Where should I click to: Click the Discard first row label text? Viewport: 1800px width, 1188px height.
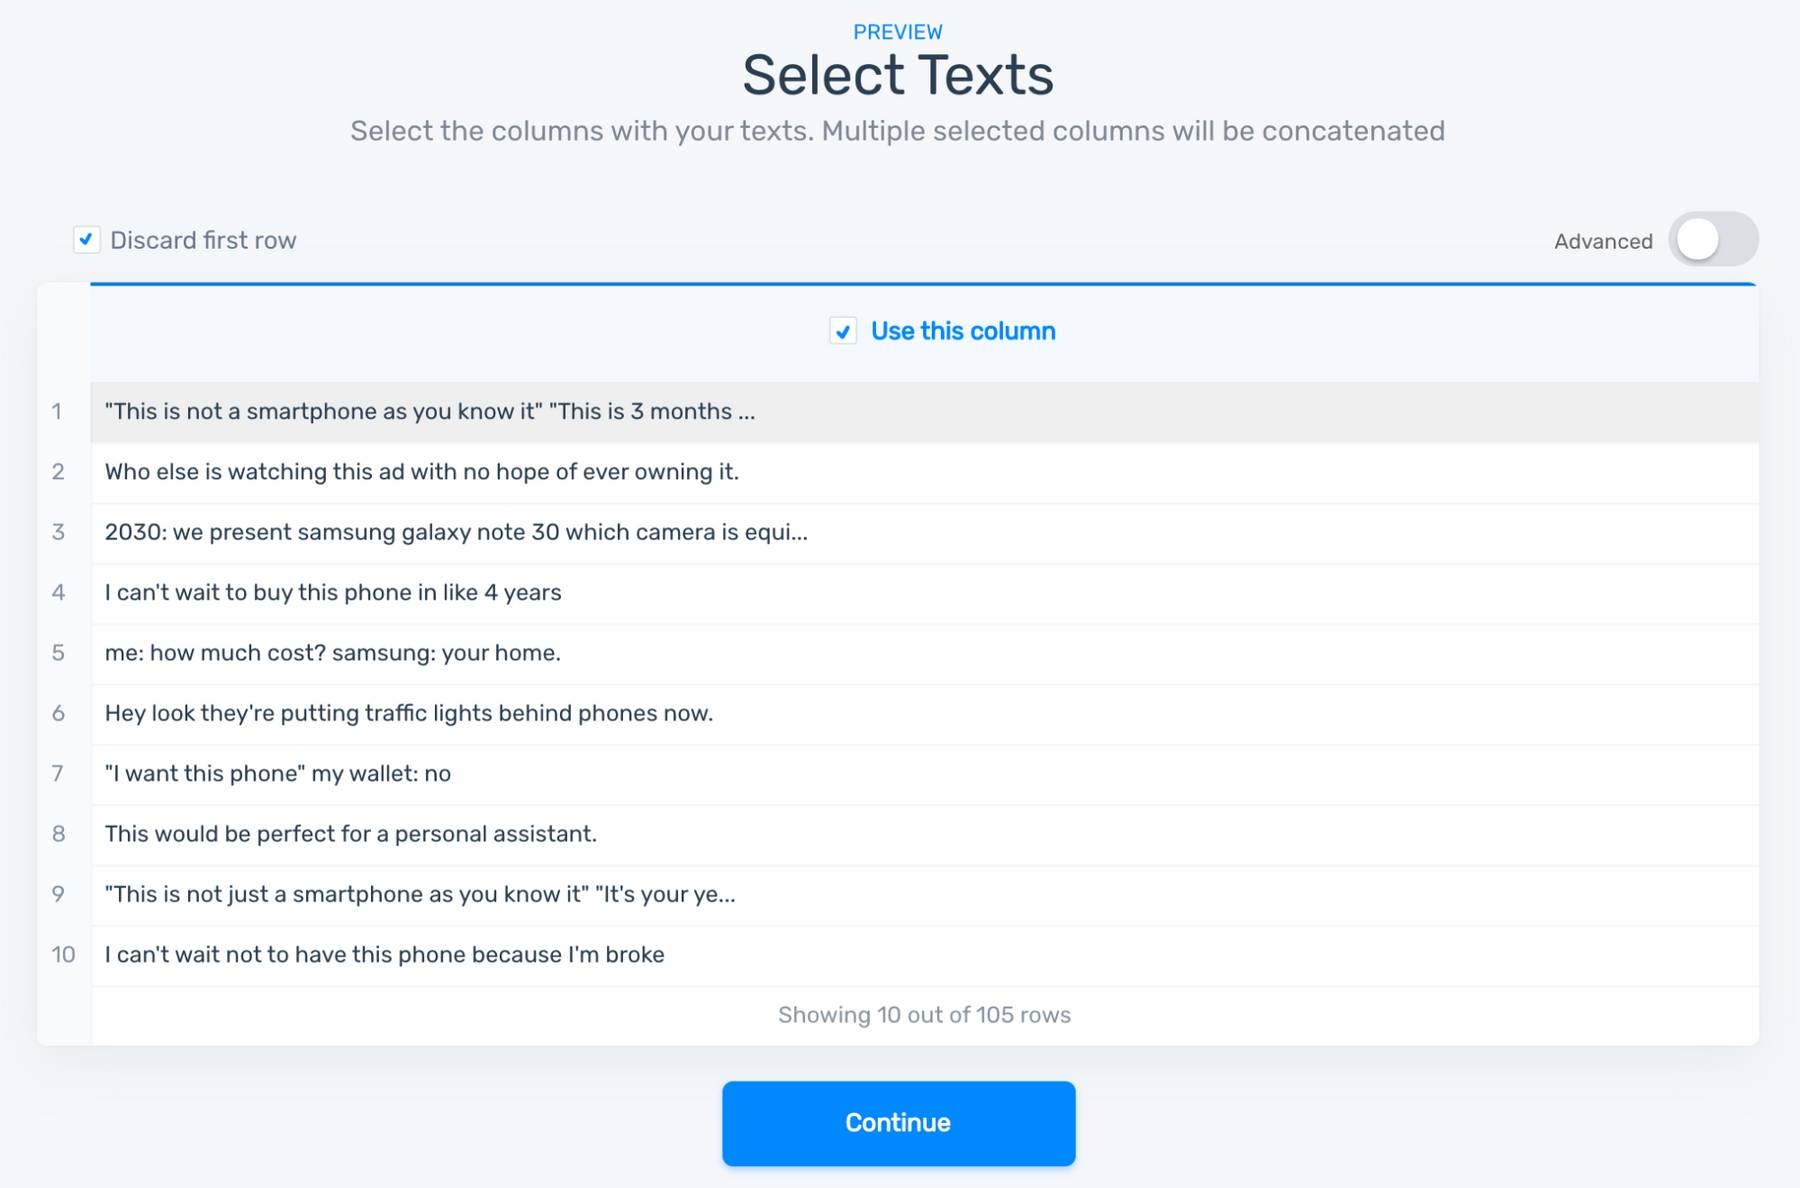click(203, 240)
